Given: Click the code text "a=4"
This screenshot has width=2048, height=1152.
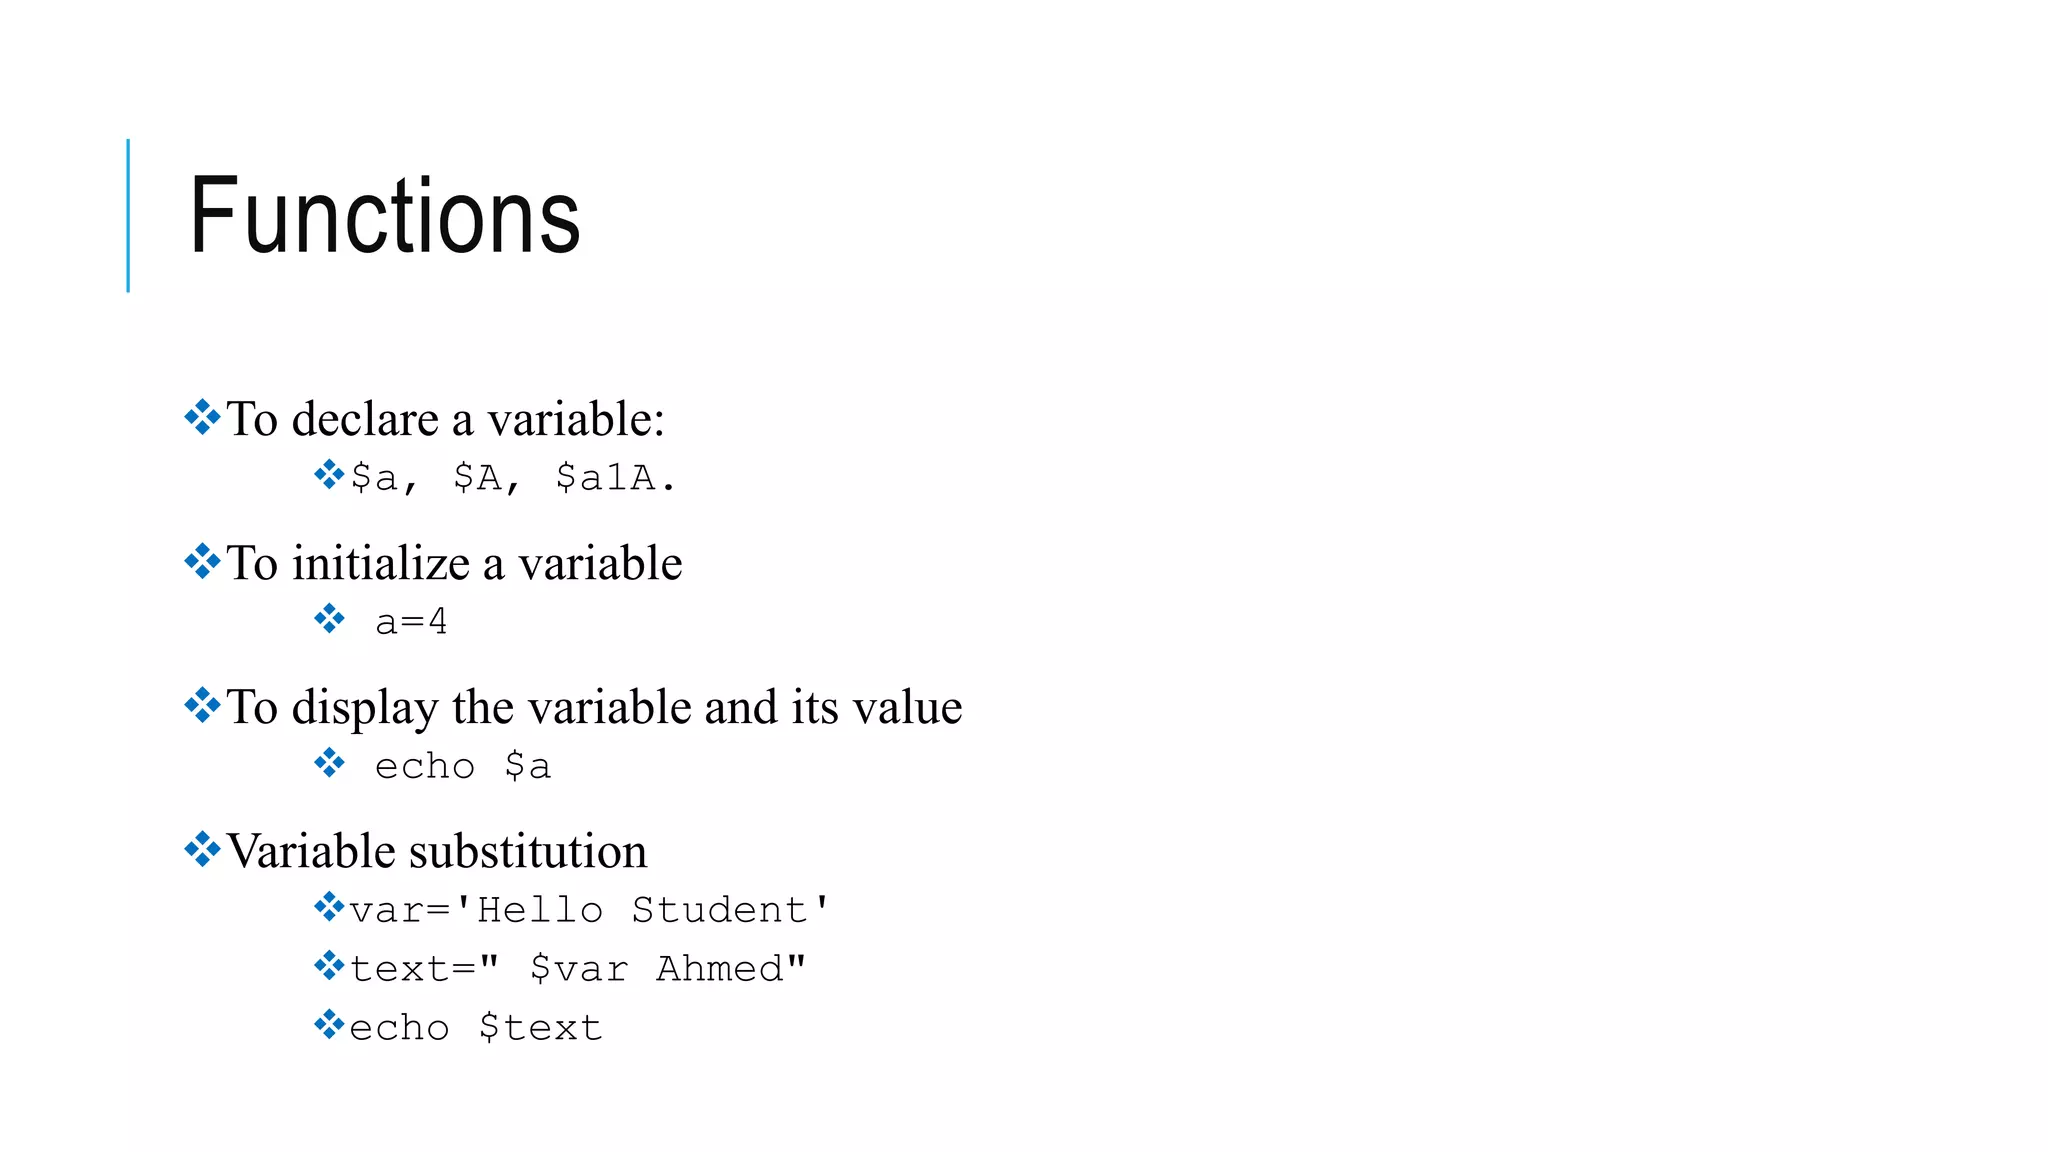Looking at the screenshot, I should tap(411, 622).
